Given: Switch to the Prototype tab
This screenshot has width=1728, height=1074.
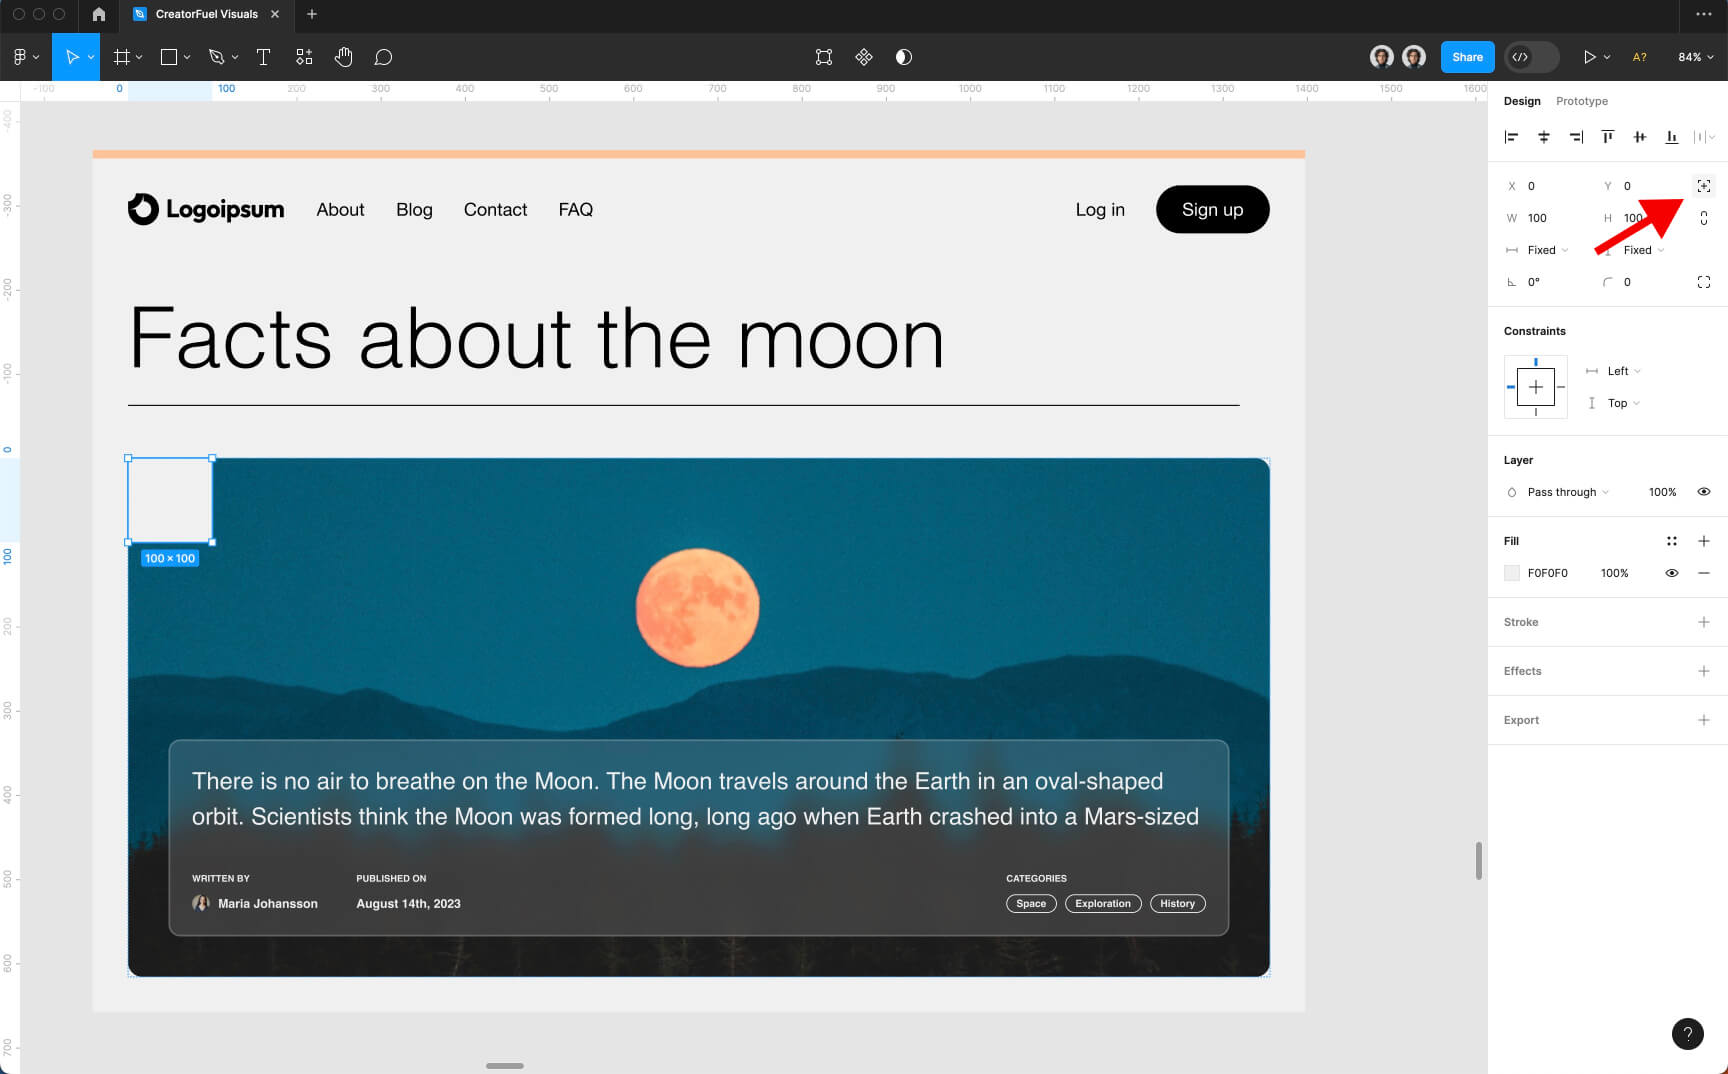Looking at the screenshot, I should (1581, 101).
